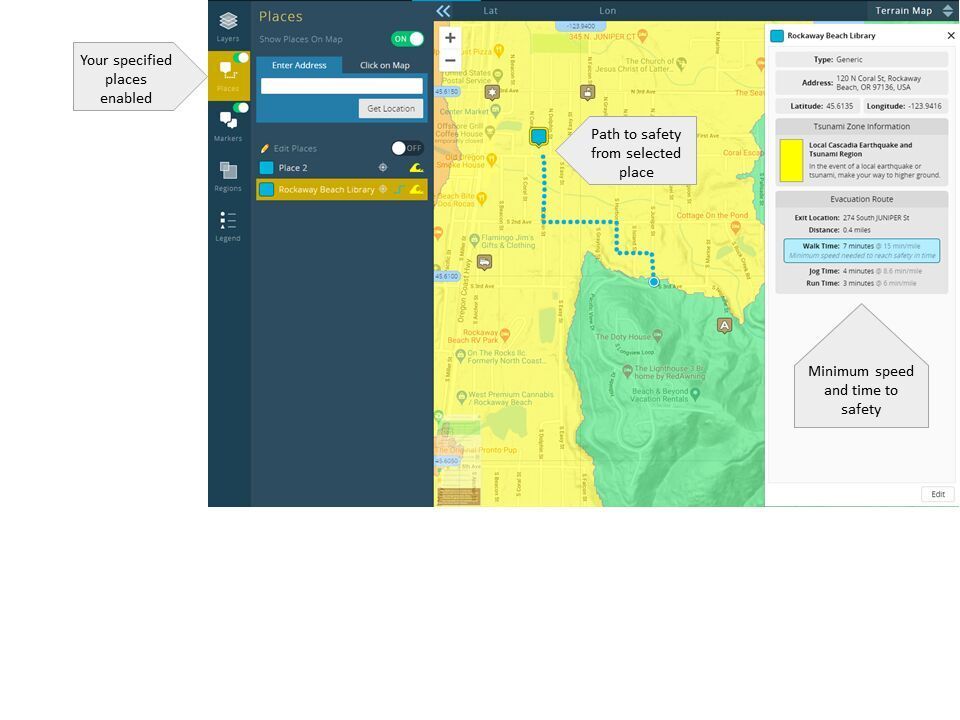This screenshot has height=720, width=960.
Task: Collapse the side panel with double chevron
Action: (x=443, y=11)
